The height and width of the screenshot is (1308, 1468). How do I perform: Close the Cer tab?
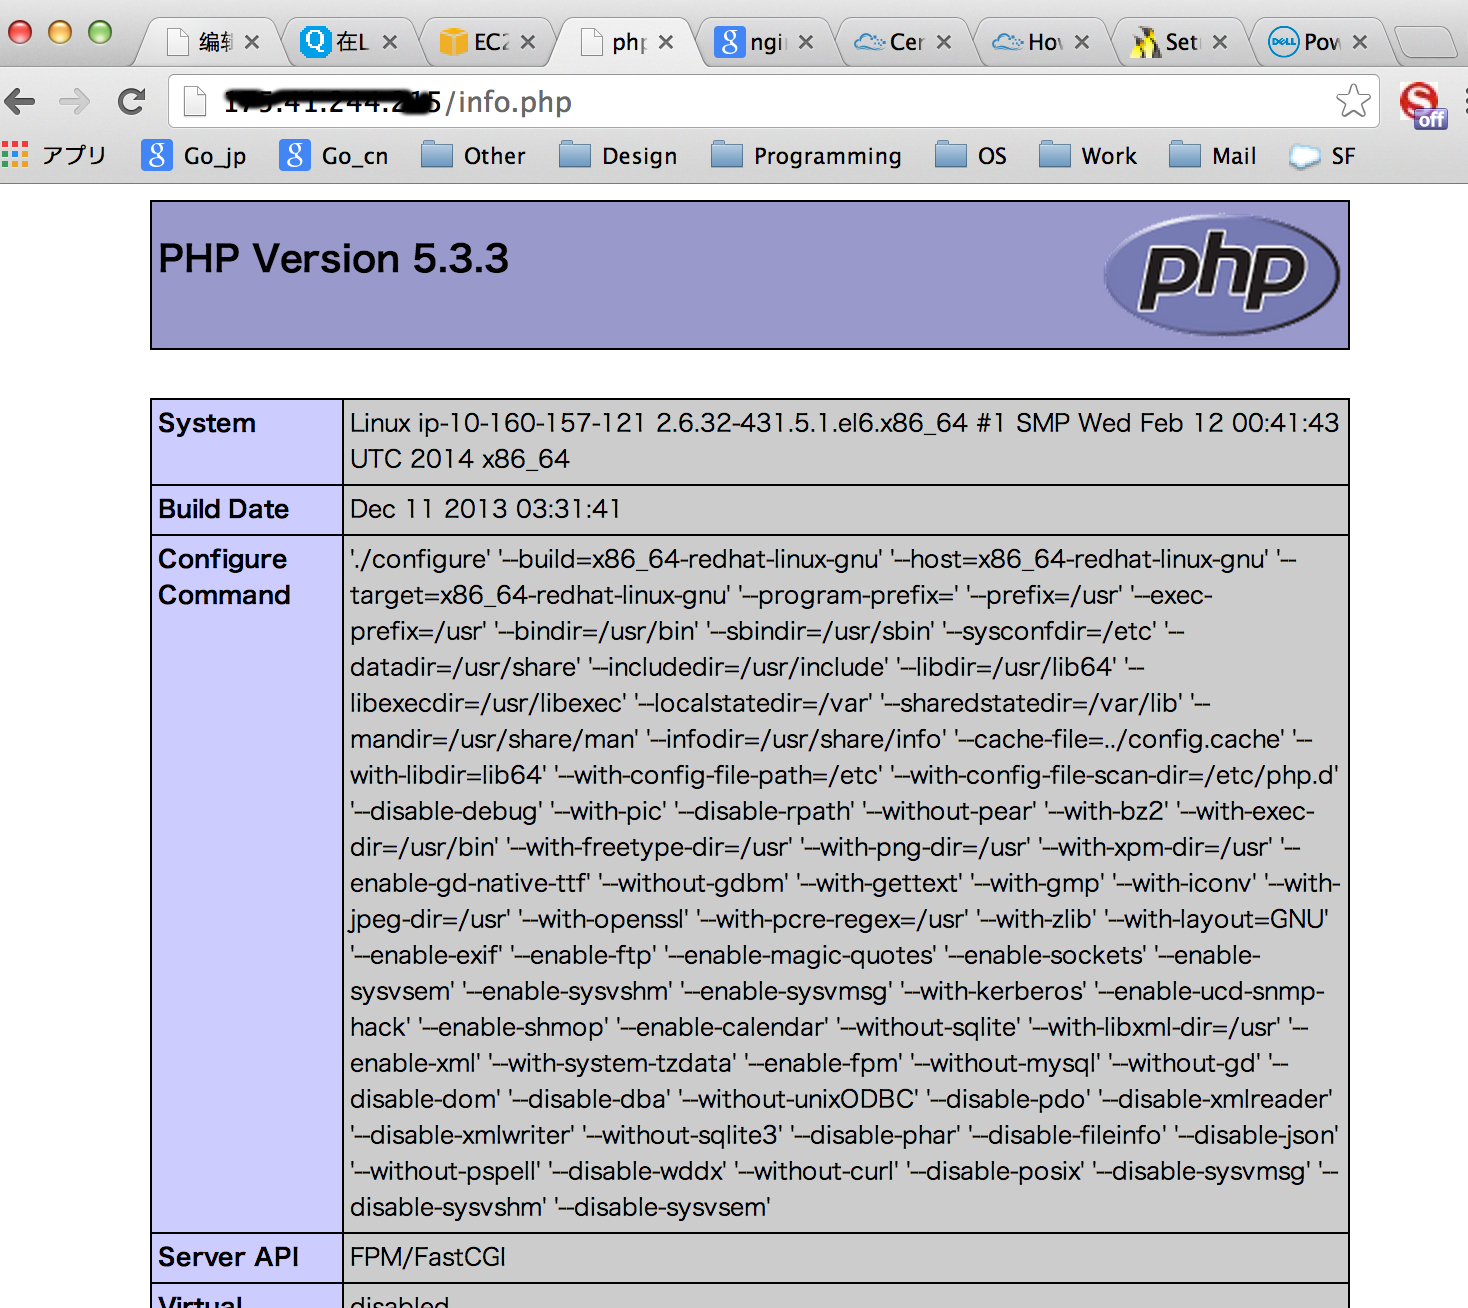pyautogui.click(x=944, y=42)
